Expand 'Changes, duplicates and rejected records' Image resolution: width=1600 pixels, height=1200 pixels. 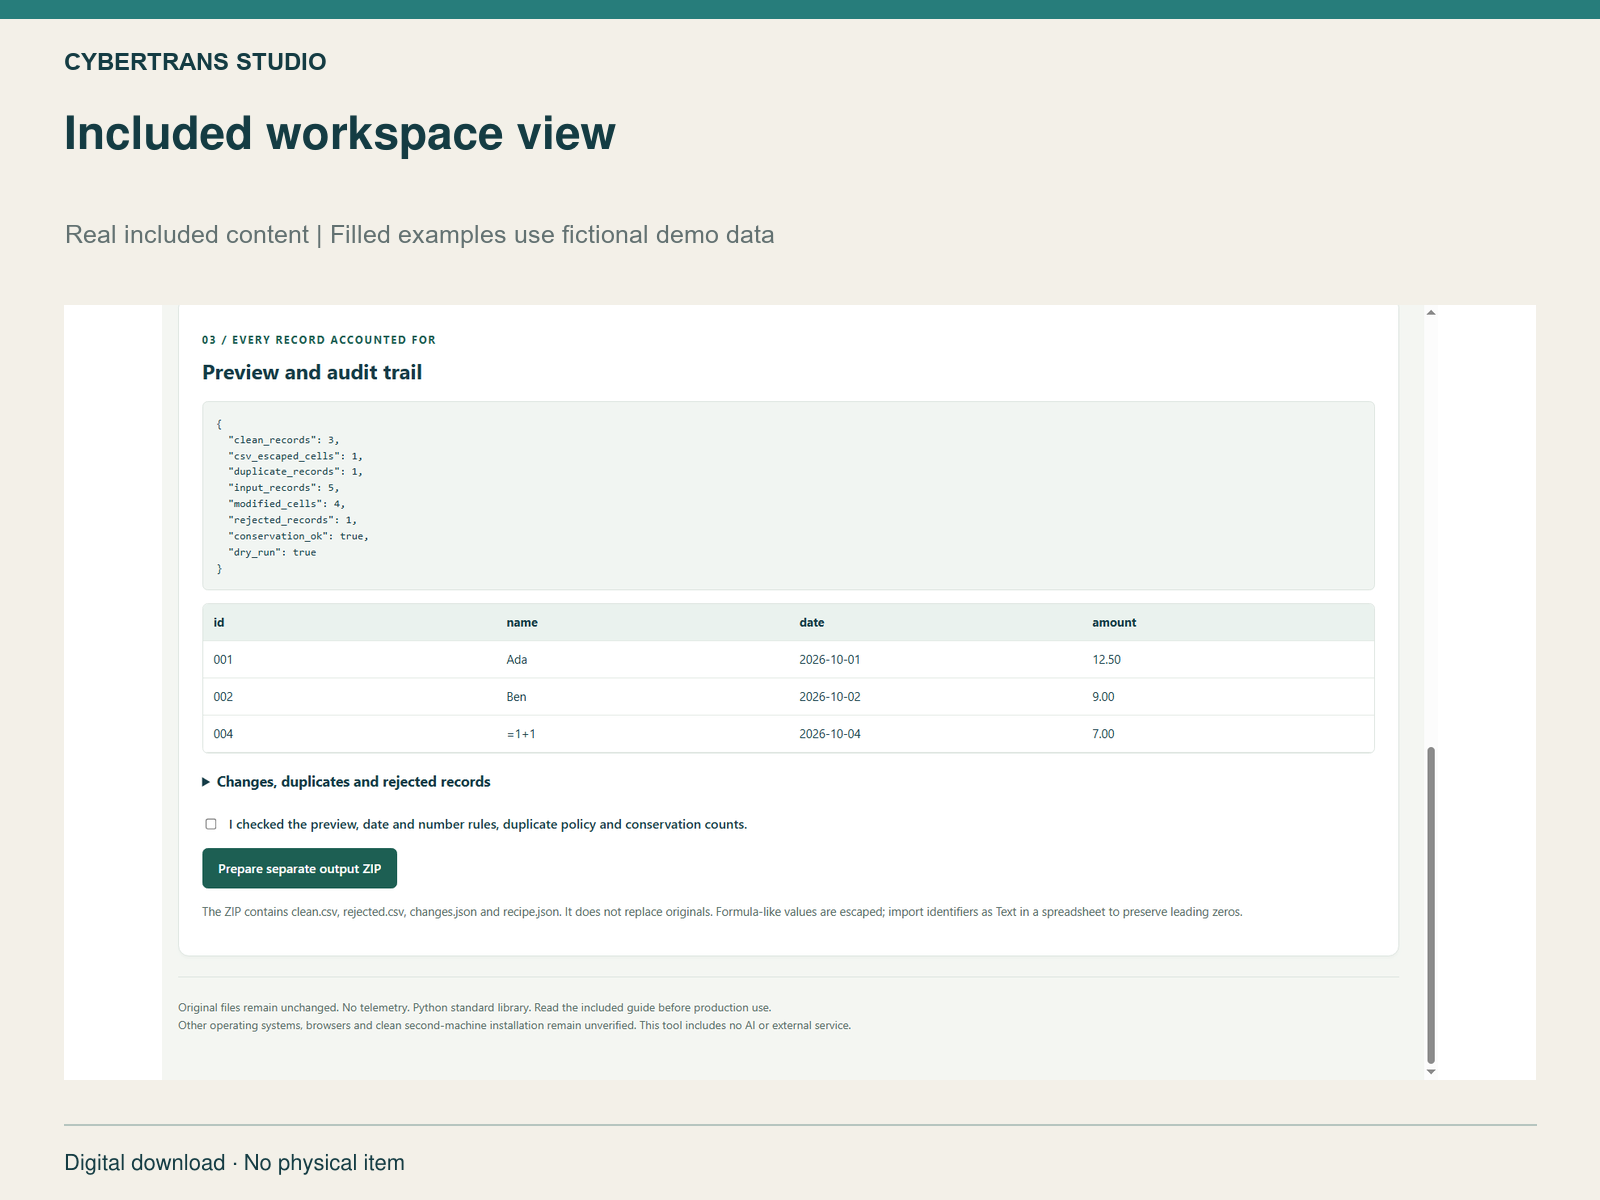[x=346, y=782]
